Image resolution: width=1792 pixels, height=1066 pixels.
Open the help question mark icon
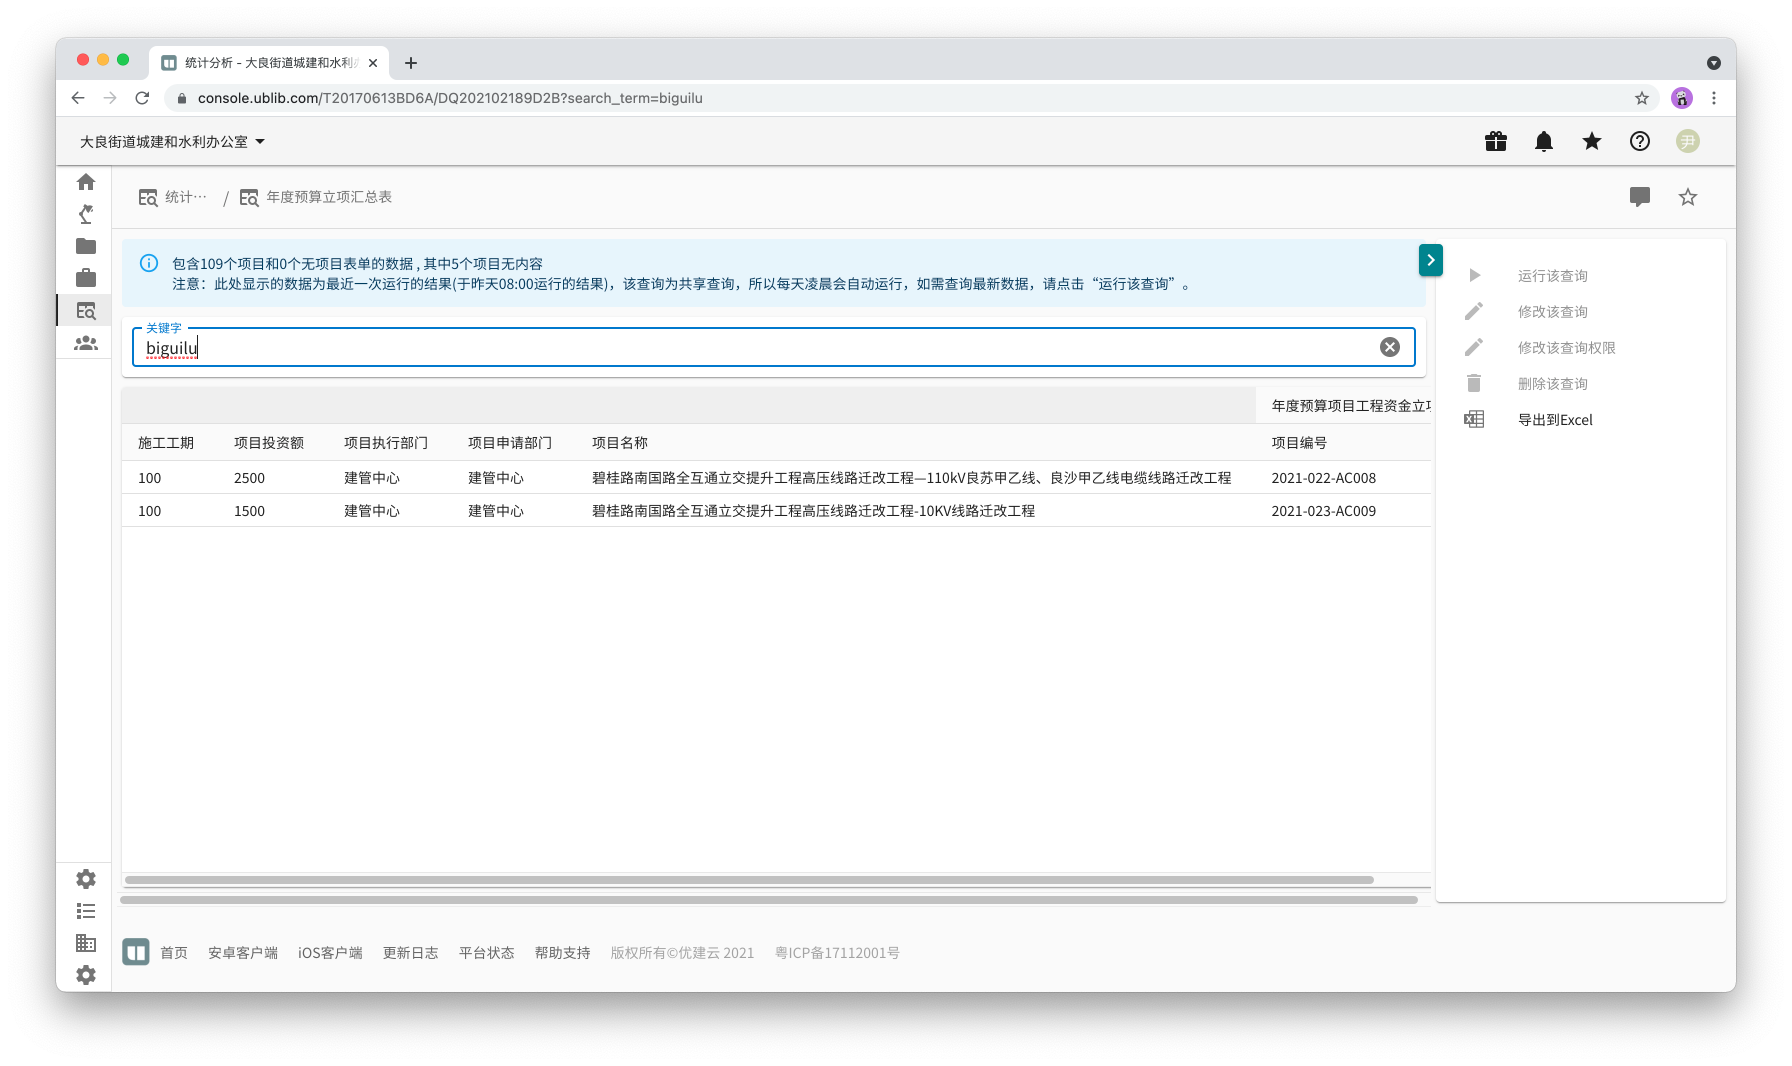coord(1639,141)
